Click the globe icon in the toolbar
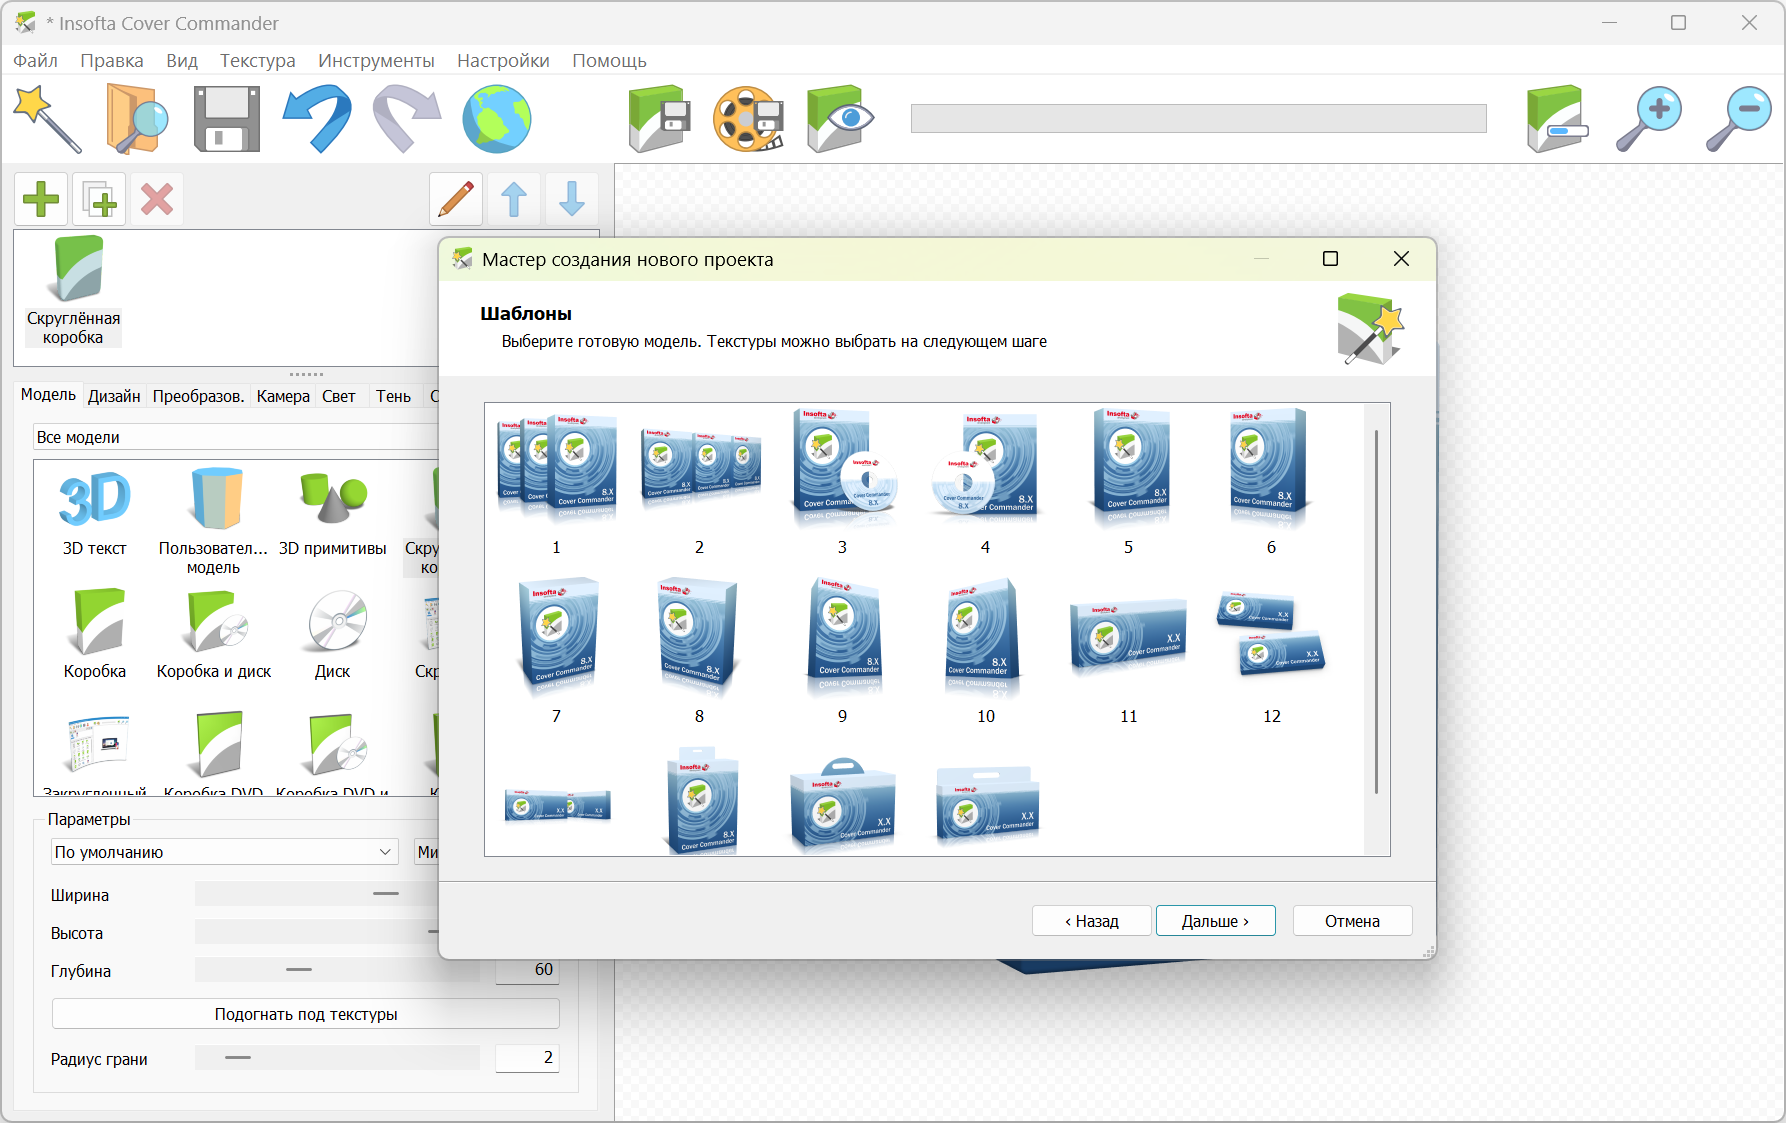This screenshot has width=1786, height=1123. (x=497, y=119)
